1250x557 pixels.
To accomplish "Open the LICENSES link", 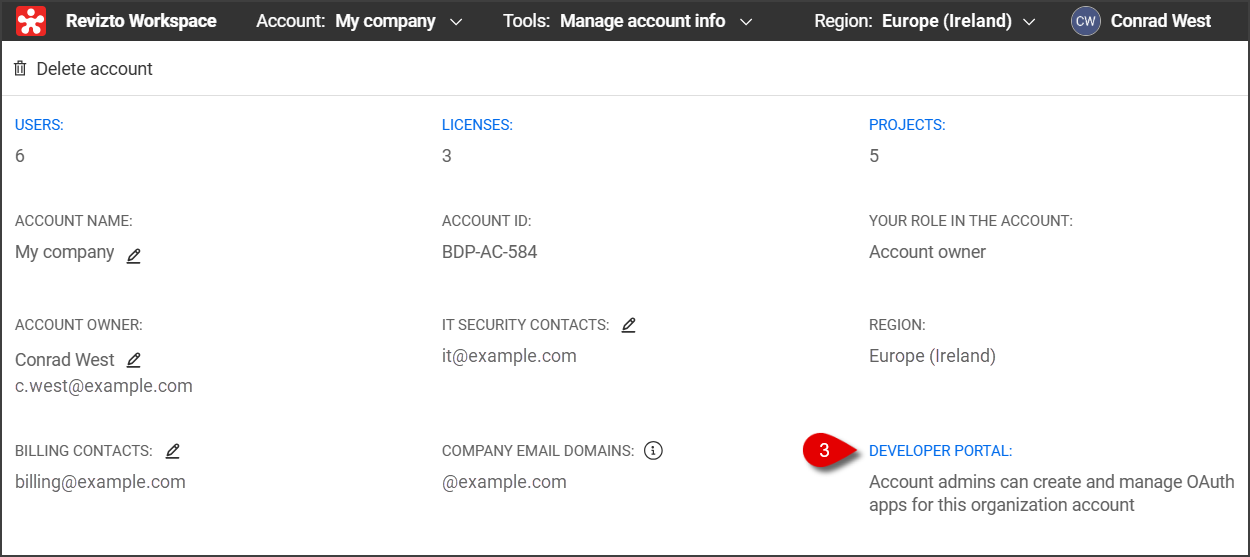I will 477,125.
